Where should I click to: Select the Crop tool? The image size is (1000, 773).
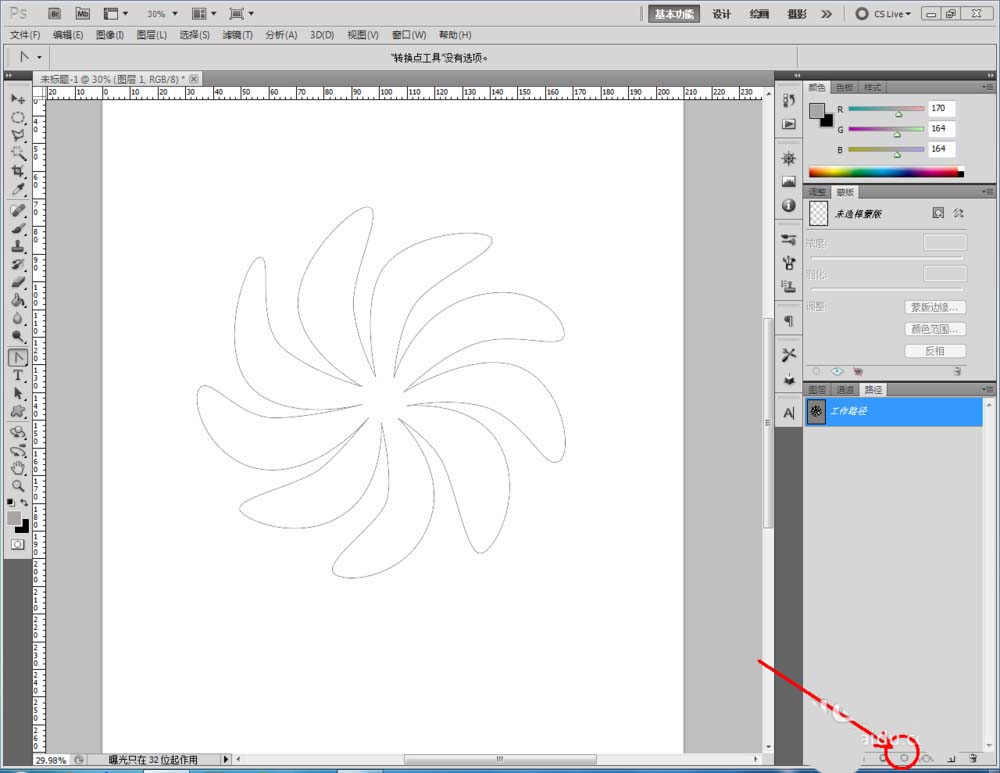(18, 172)
